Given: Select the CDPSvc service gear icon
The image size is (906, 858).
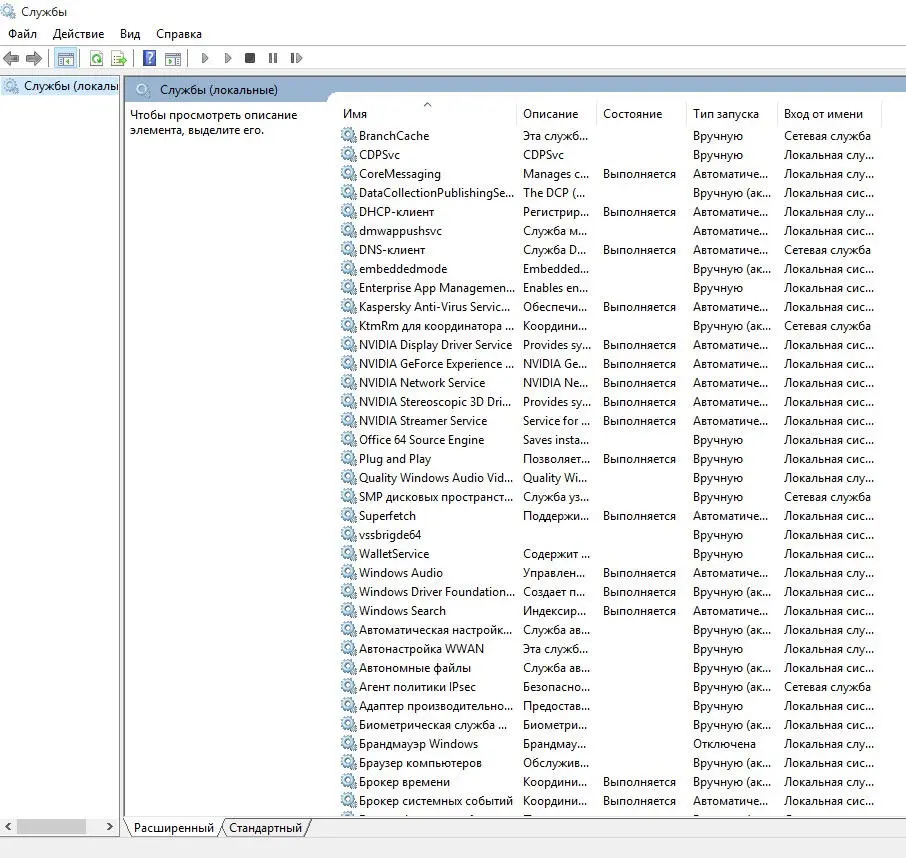Looking at the screenshot, I should 348,154.
